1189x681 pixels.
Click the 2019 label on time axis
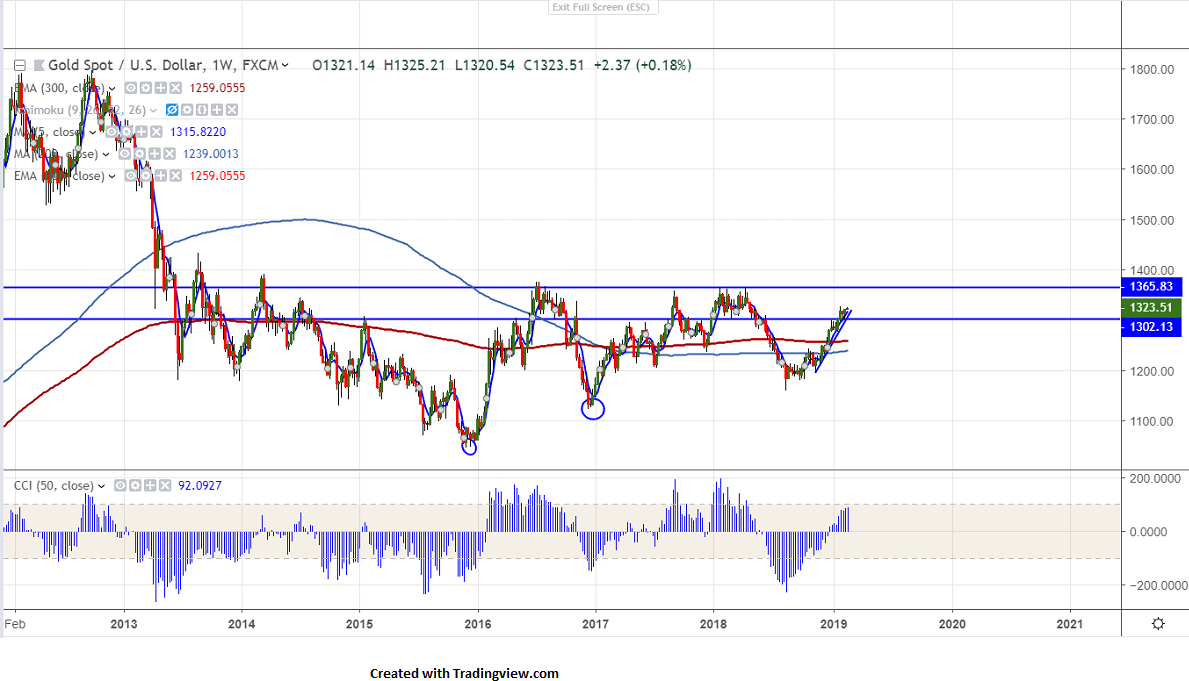pyautogui.click(x=833, y=624)
